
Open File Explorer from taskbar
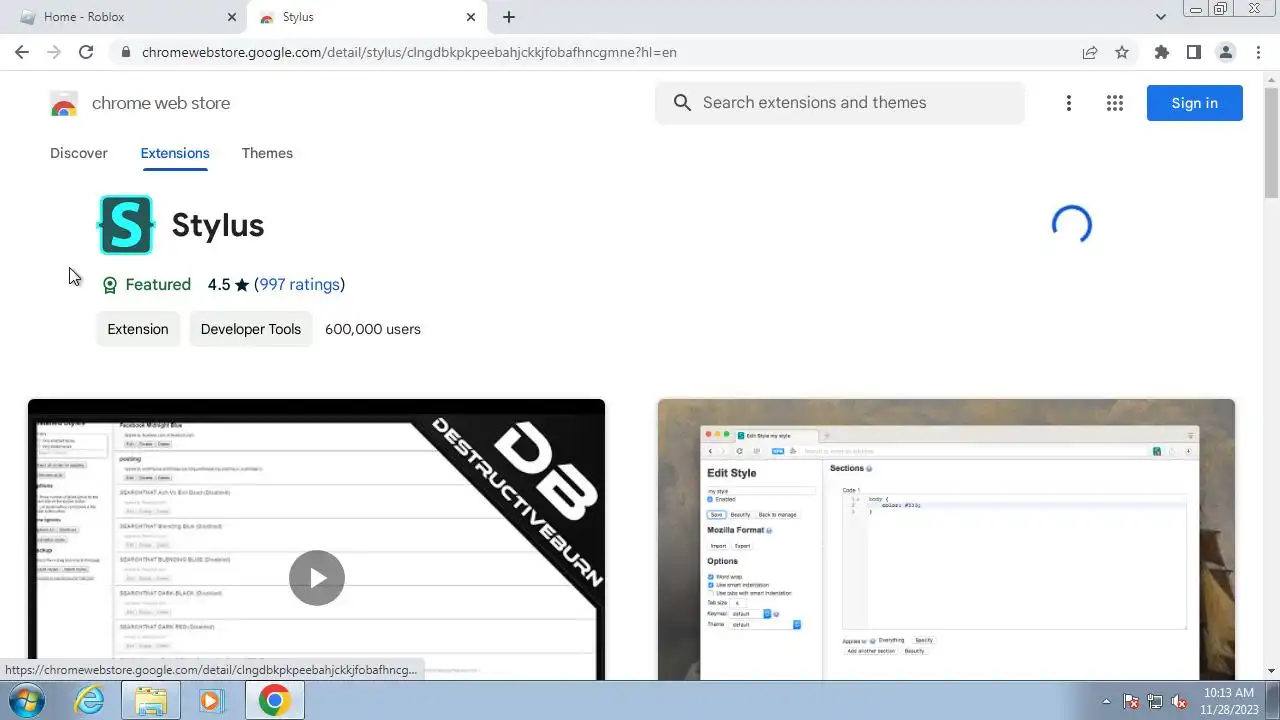point(151,701)
